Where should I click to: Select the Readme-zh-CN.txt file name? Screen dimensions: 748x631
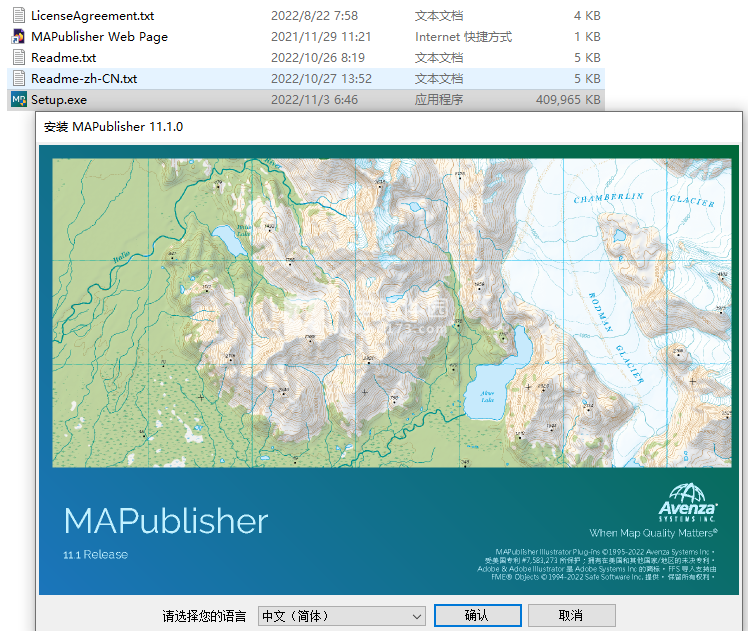84,79
